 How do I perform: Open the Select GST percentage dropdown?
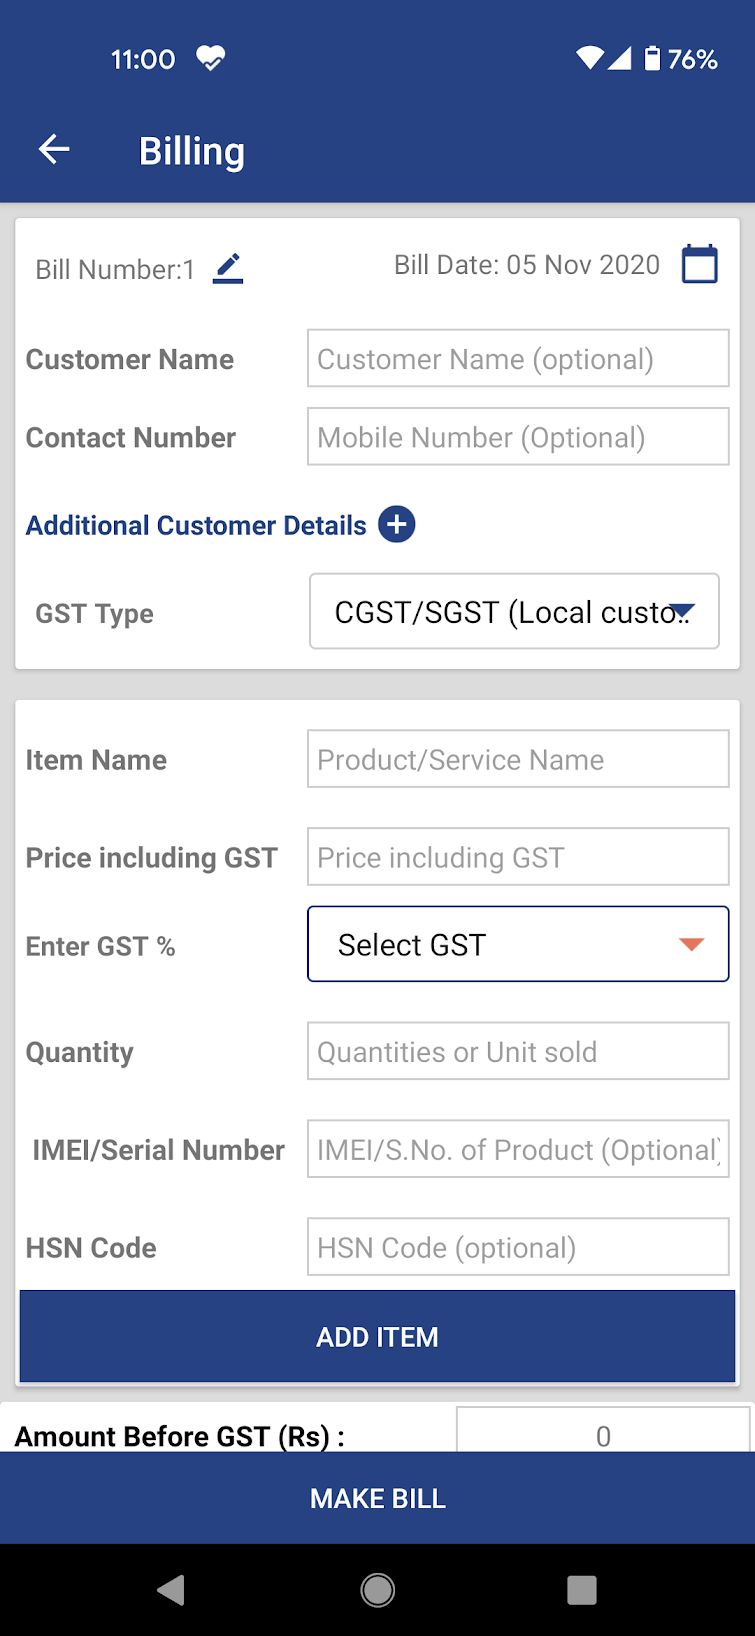[518, 945]
